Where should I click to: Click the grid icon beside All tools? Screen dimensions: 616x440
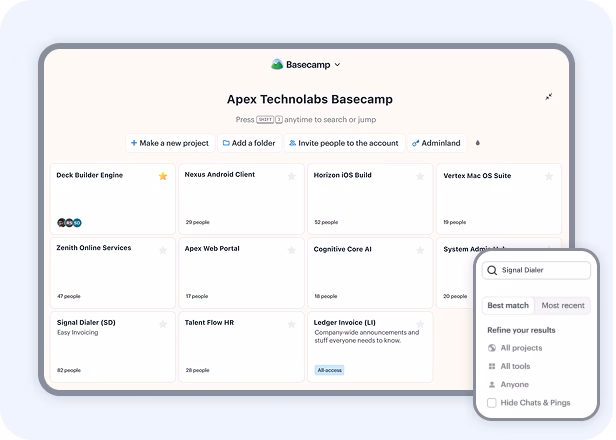coord(491,366)
